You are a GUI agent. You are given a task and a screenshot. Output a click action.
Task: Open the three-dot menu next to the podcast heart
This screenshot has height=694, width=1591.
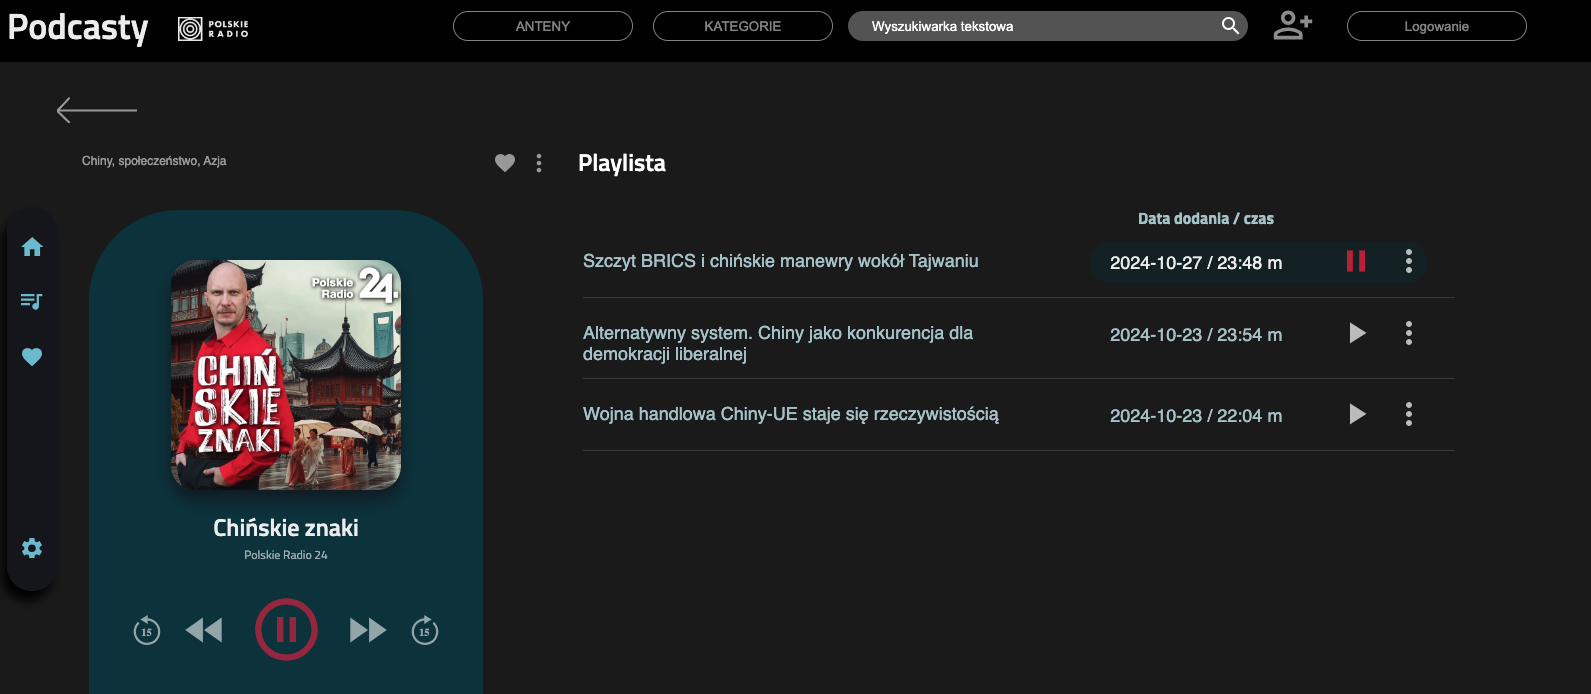(539, 163)
